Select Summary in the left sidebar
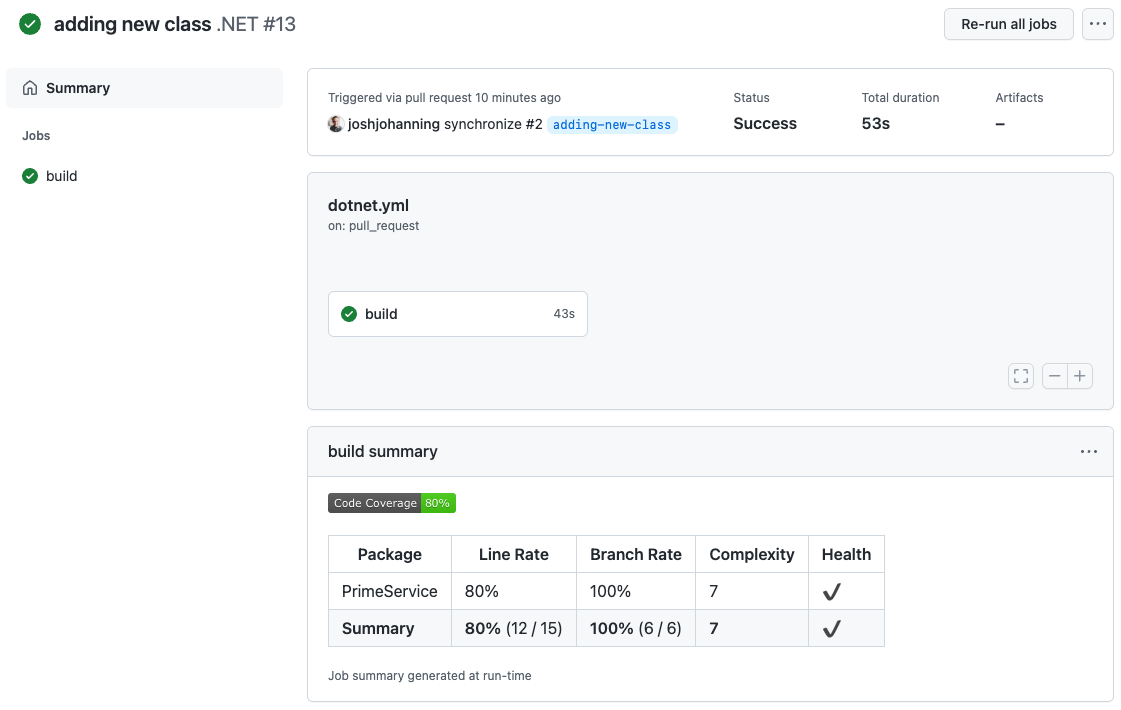 (x=77, y=88)
